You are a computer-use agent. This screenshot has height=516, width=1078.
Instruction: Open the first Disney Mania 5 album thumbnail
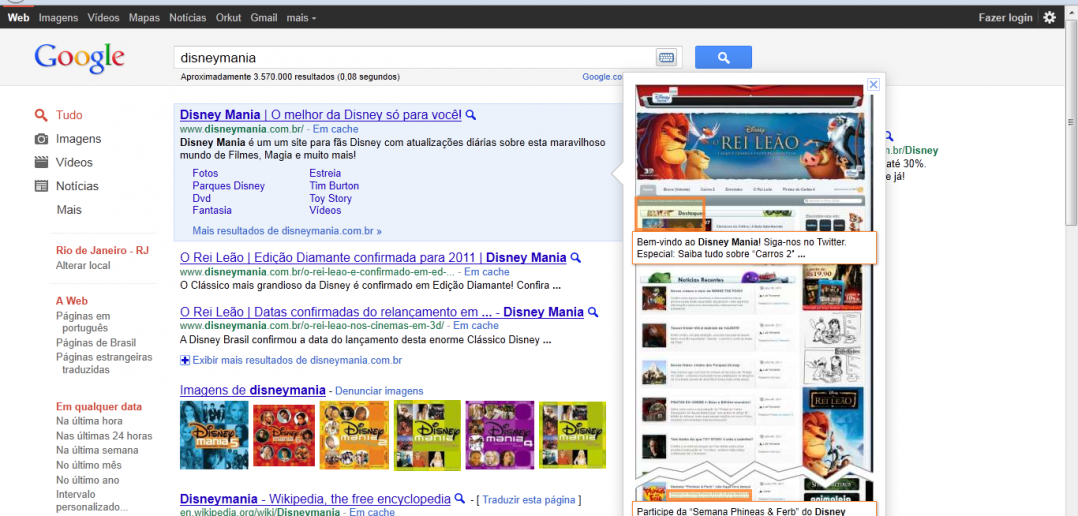pyautogui.click(x=214, y=435)
